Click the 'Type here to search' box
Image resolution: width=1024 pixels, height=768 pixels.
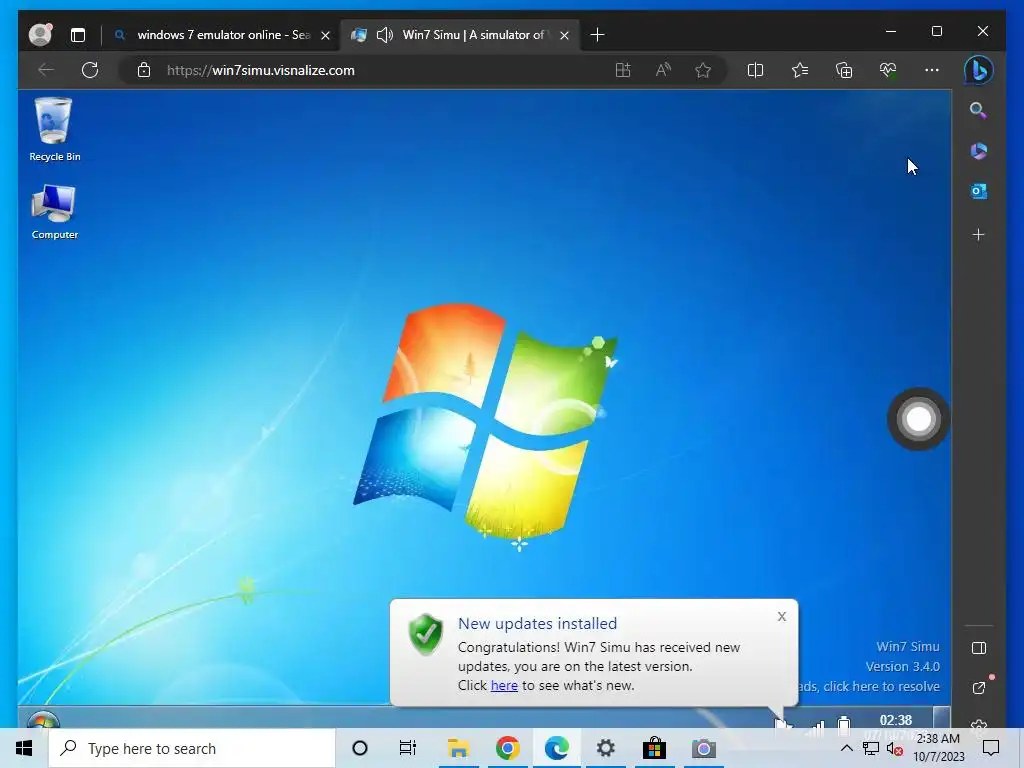pos(192,748)
